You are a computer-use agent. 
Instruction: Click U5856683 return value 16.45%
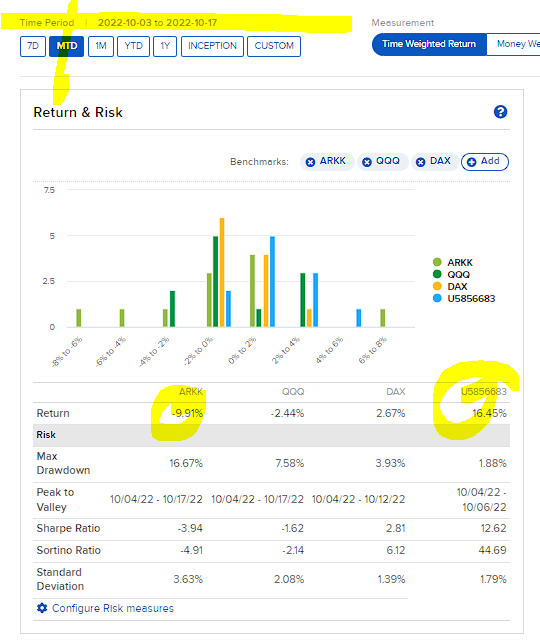(489, 413)
